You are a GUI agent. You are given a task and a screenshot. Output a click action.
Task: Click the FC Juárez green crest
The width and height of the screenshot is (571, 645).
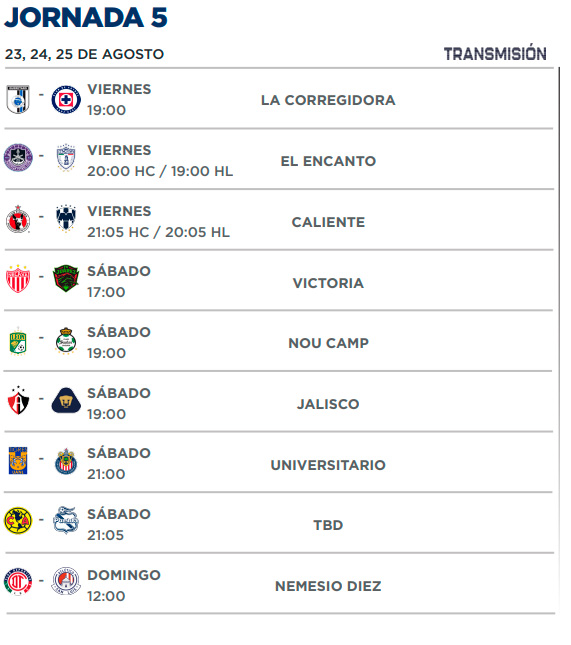[x=66, y=278]
